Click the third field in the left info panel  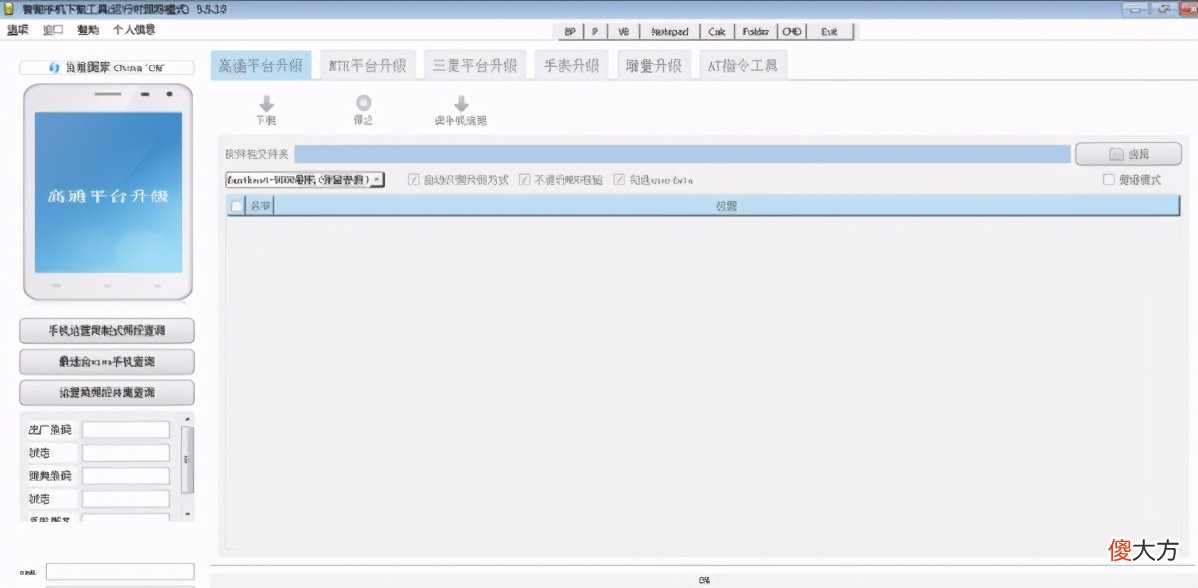pyautogui.click(x=126, y=476)
